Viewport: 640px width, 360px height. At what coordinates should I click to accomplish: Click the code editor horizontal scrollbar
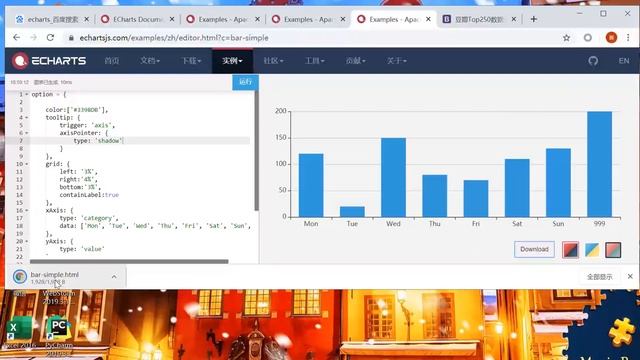pyautogui.click(x=129, y=262)
